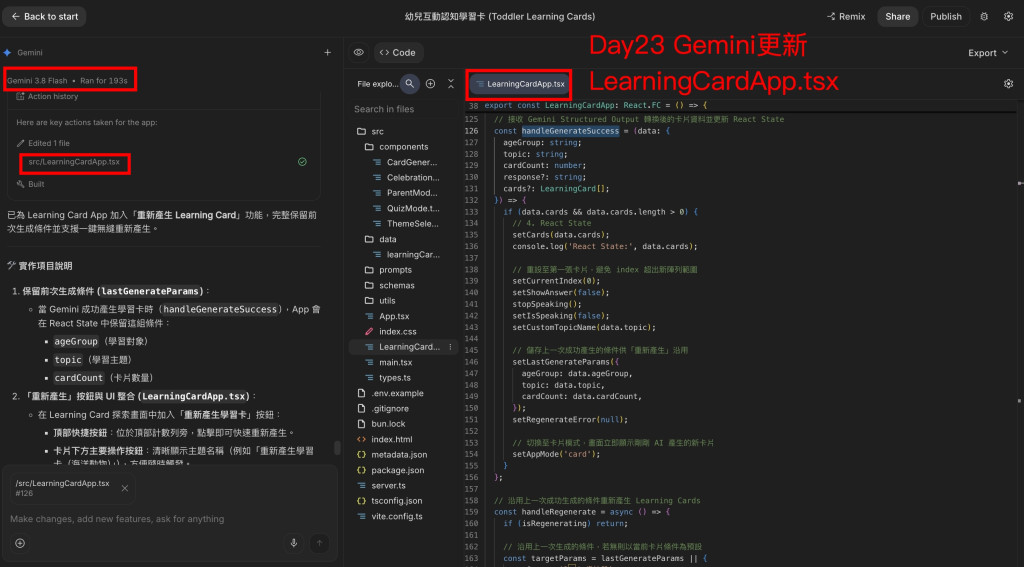Click the green check icon beside edited file
This screenshot has width=1024, height=567.
point(302,162)
